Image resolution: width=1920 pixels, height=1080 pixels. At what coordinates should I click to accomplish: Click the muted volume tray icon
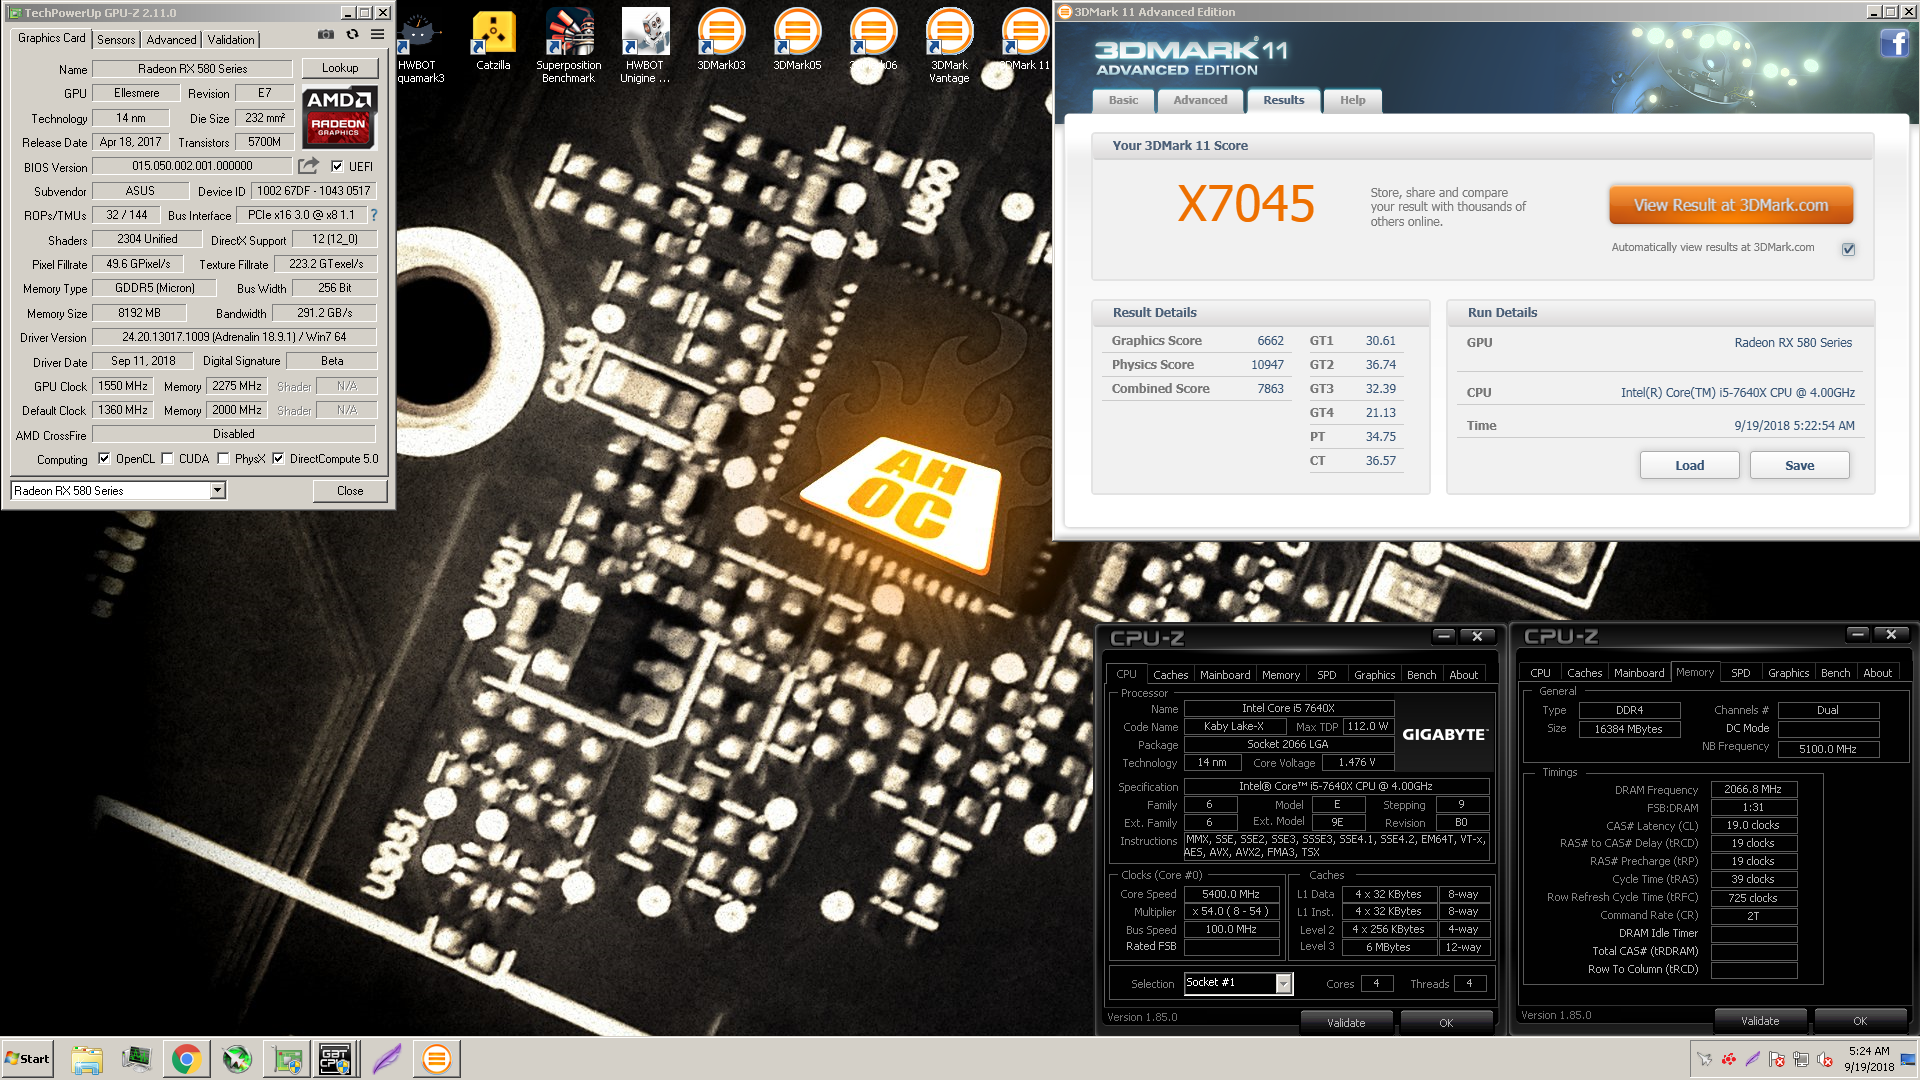(x=1825, y=1060)
